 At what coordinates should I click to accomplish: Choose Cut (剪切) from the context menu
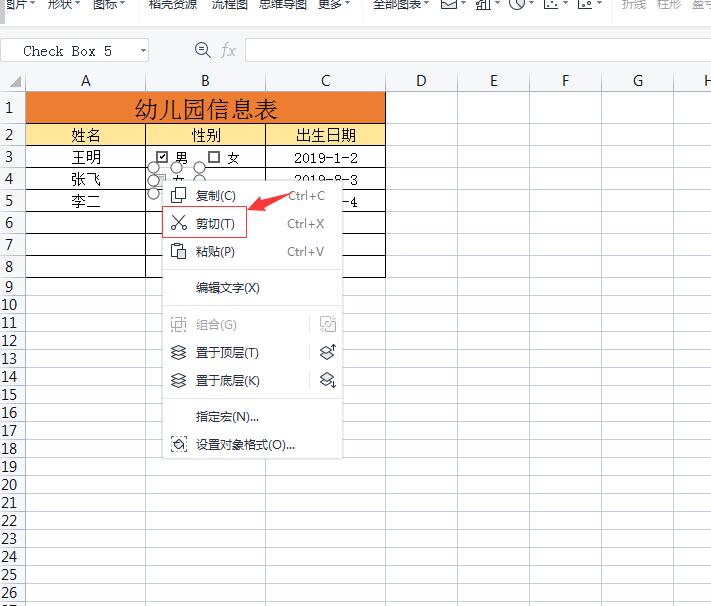tap(252, 223)
